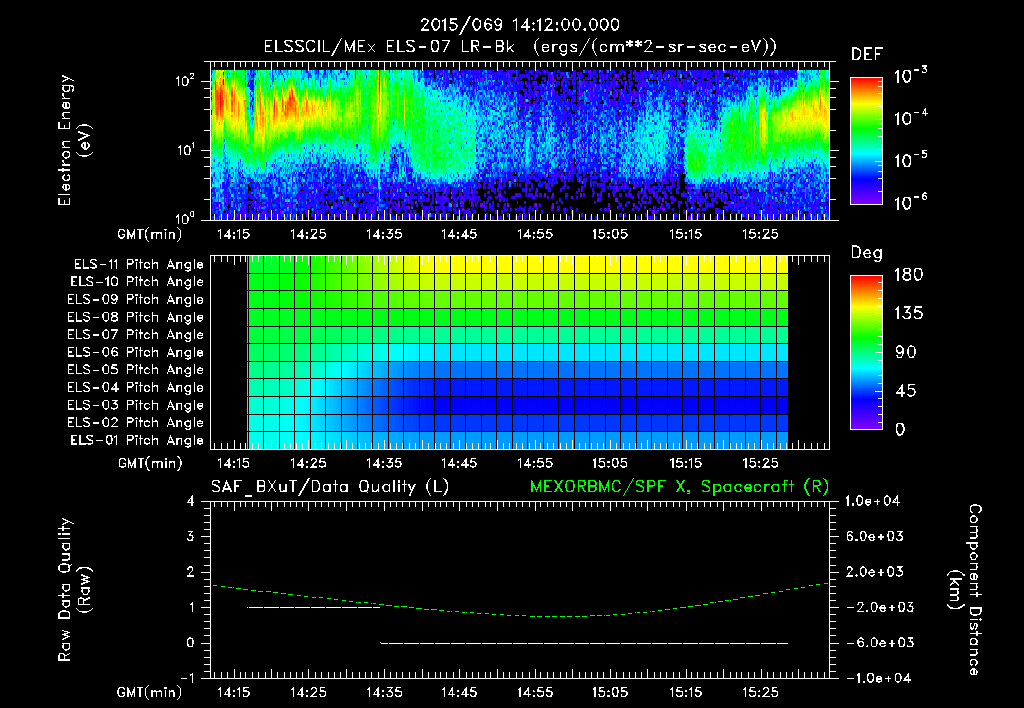
Task: Select the ELS-06 Pitch Angle row label
Action: pyautogui.click(x=136, y=353)
